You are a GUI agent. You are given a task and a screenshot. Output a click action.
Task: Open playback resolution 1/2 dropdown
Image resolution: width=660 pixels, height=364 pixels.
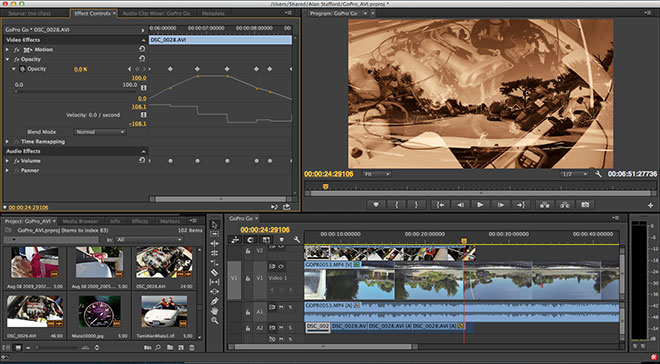coord(574,174)
